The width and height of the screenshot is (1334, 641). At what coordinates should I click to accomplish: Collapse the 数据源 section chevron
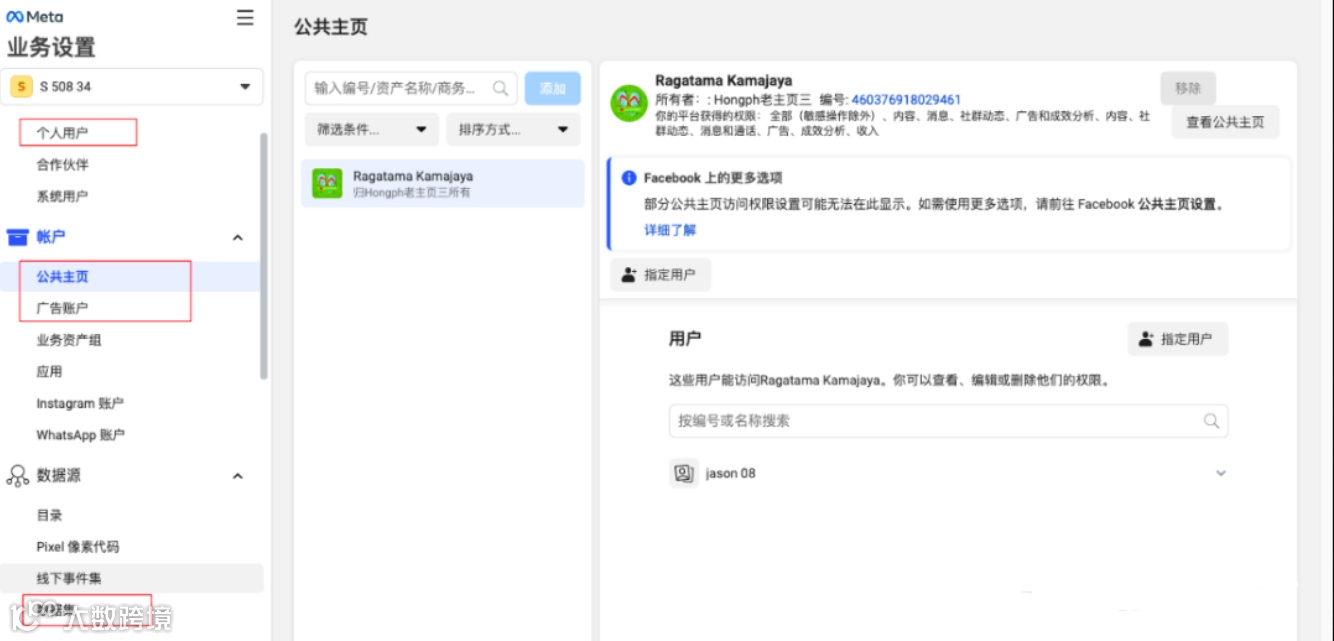point(238,476)
